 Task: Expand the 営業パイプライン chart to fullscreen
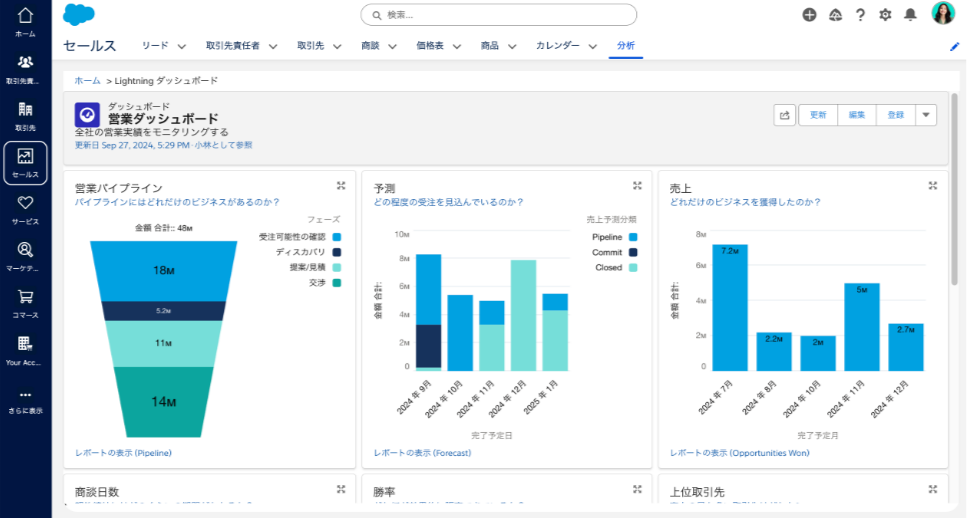(341, 185)
